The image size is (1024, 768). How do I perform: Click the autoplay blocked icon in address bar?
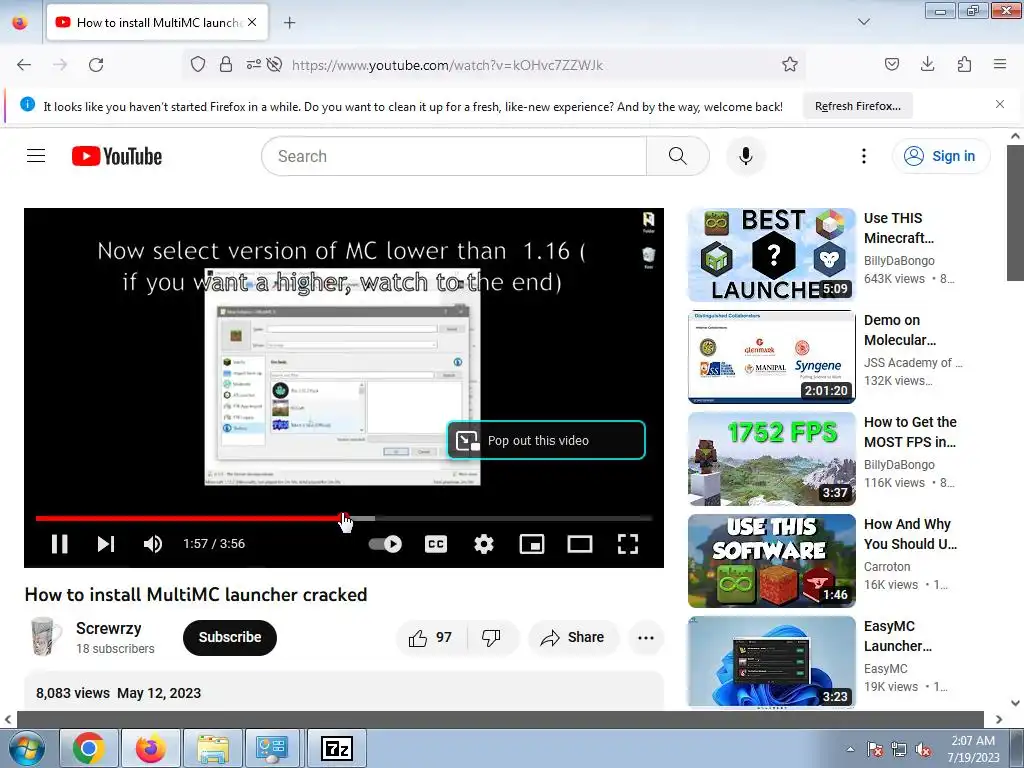tap(274, 64)
